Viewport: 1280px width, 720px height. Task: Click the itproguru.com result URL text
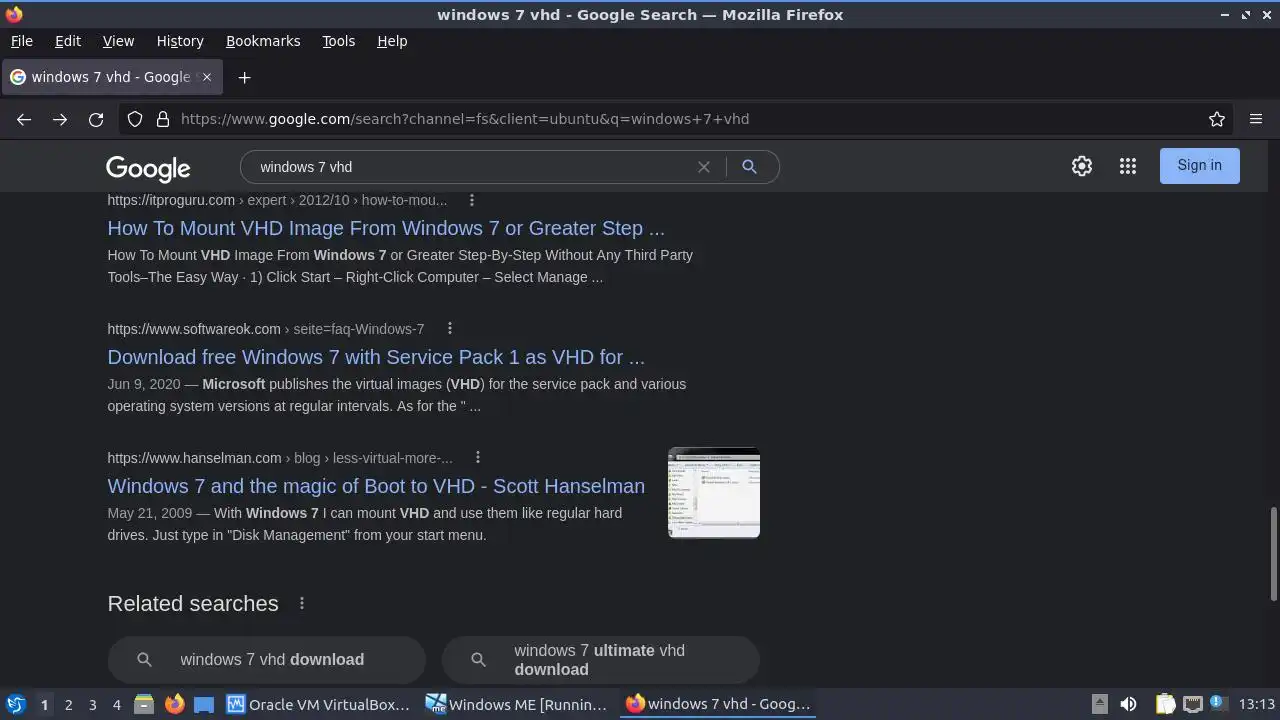[x=277, y=200]
